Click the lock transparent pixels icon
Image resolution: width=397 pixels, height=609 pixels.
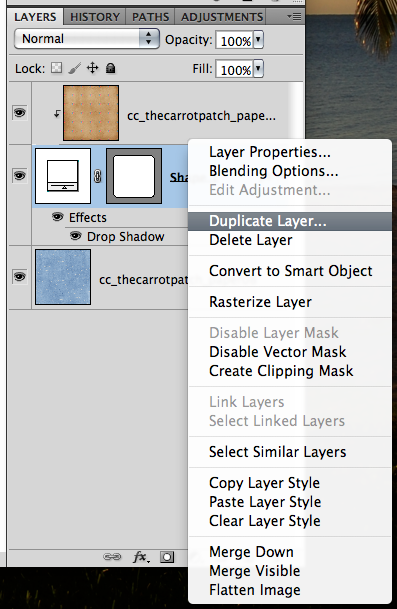(x=57, y=68)
